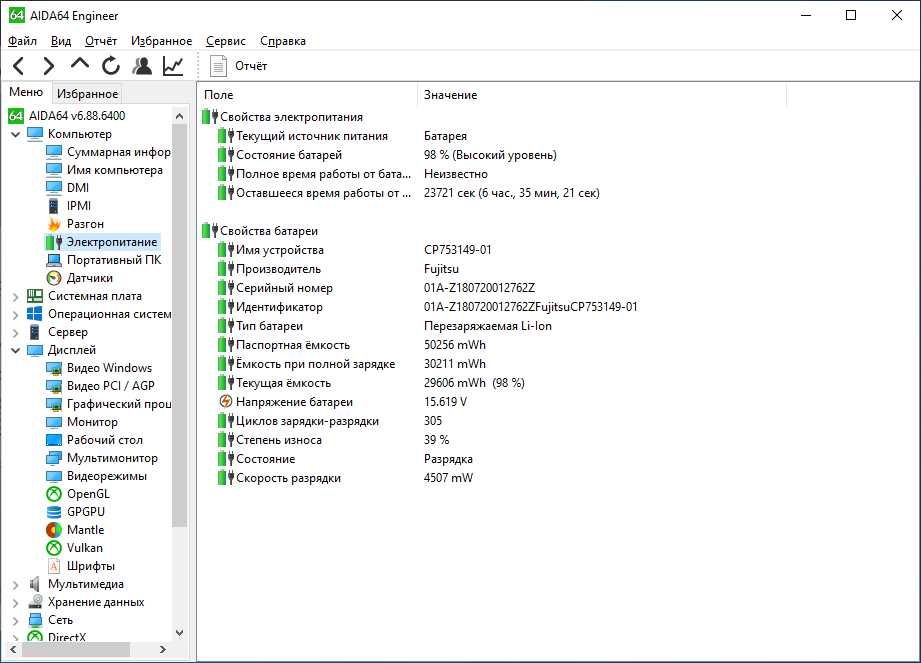Click the Хранение данных drive icon
Screen dimensions: 921x663
click(x=35, y=602)
